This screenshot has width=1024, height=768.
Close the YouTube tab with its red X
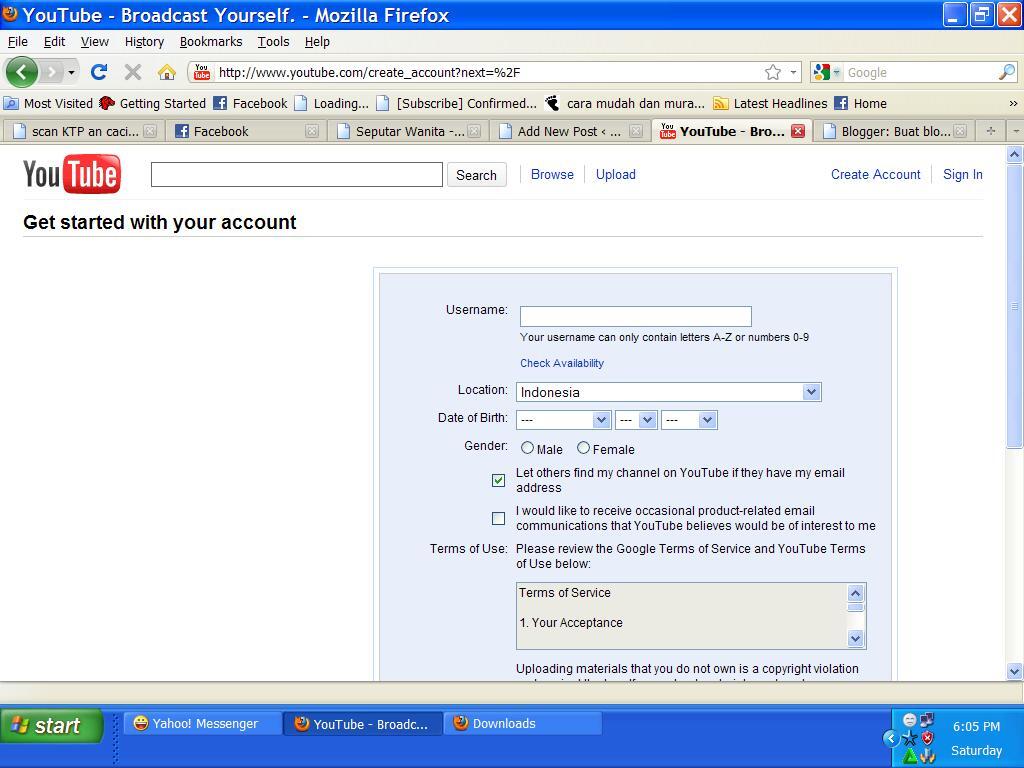797,131
